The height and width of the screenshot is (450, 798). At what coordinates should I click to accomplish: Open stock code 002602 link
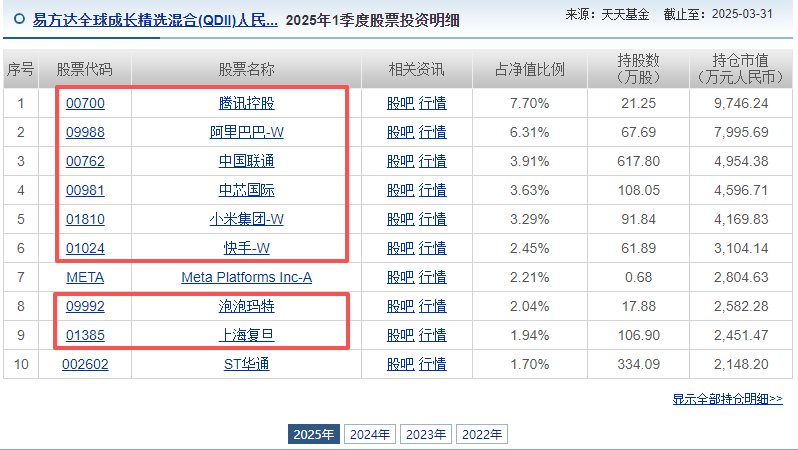85,364
